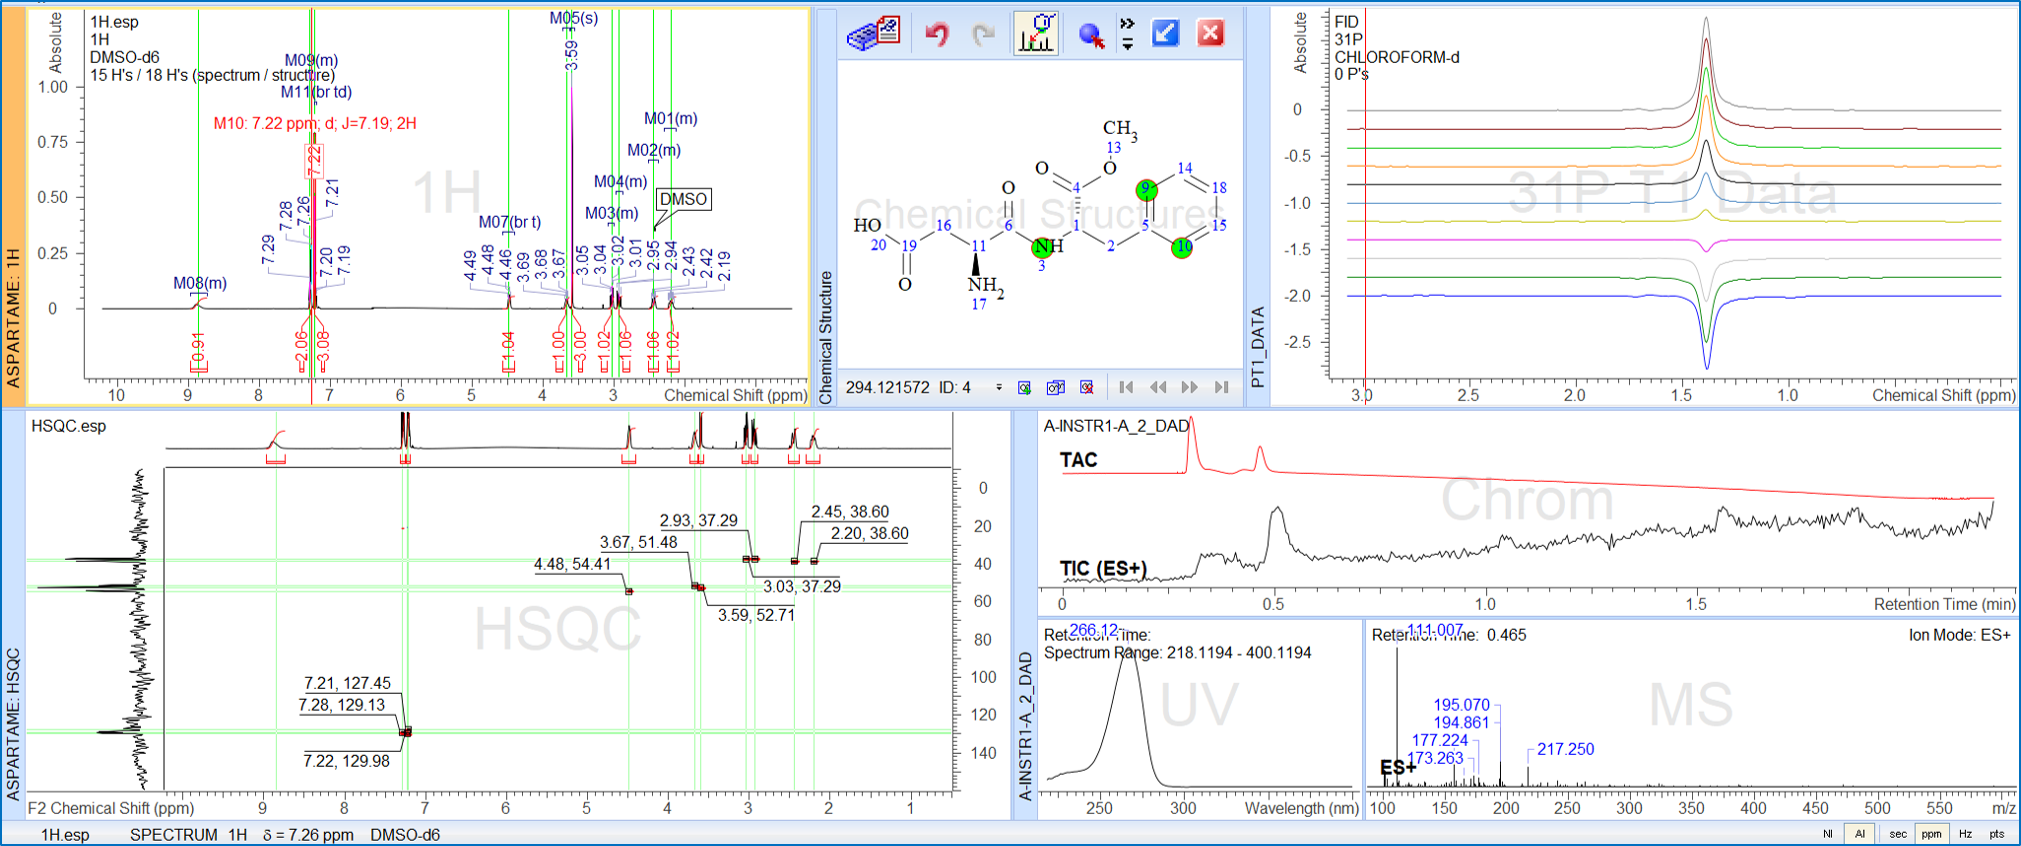This screenshot has width=2021, height=846.
Task: Click the CH3 group label in structure
Action: coord(1120,129)
